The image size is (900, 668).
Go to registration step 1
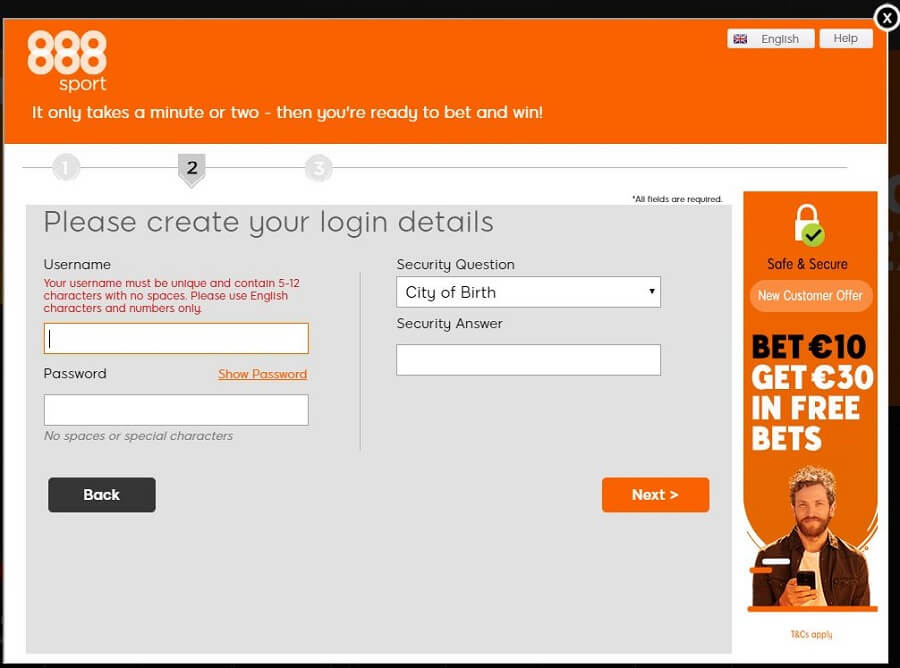tap(66, 168)
